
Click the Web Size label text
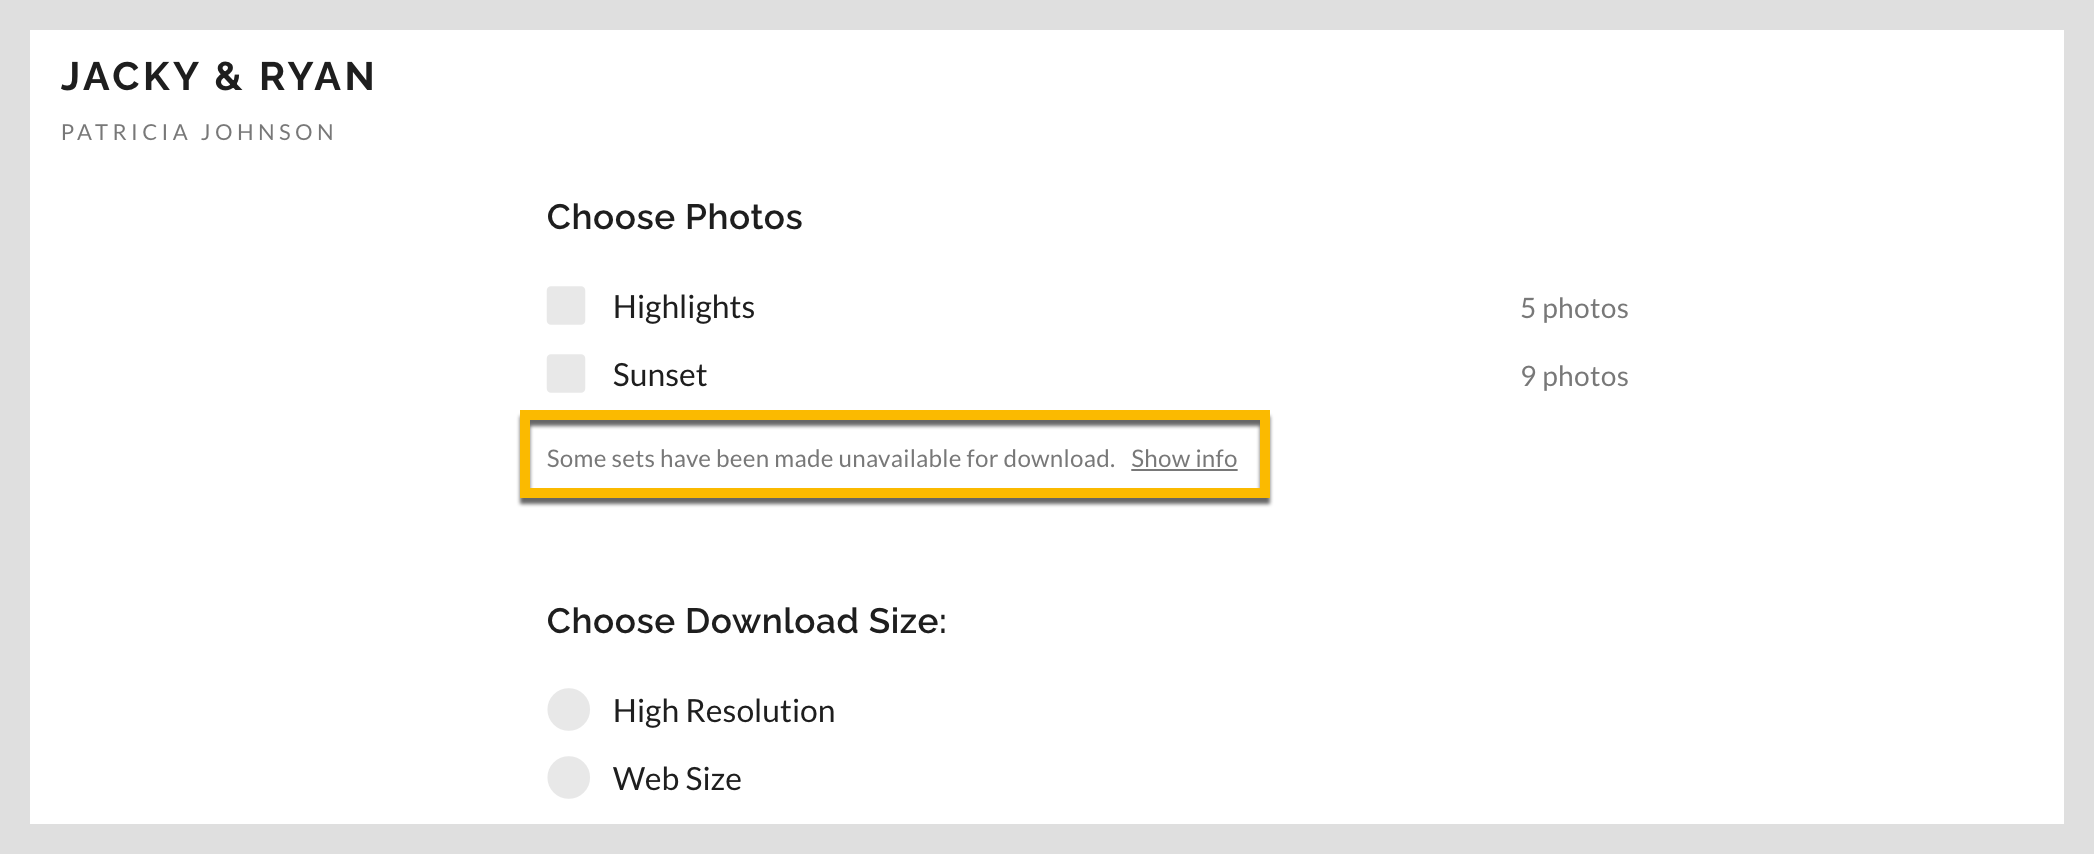tap(677, 779)
